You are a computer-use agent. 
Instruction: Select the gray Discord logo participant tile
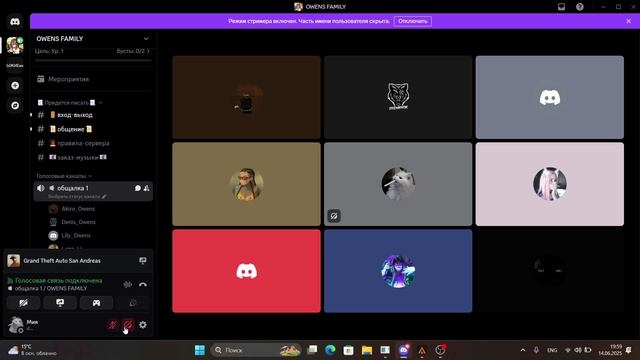(550, 97)
